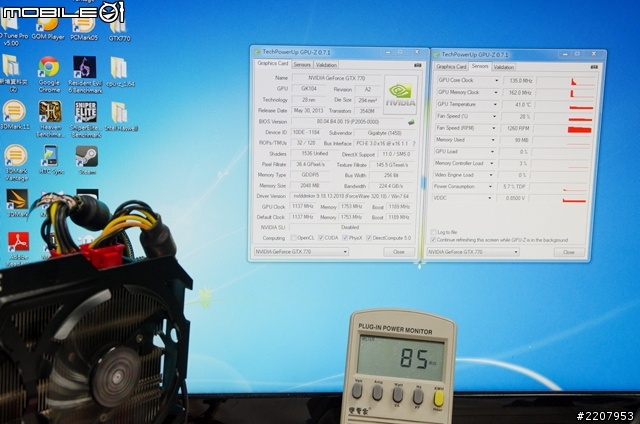Launch the GOM Player shortcut

tap(48, 27)
